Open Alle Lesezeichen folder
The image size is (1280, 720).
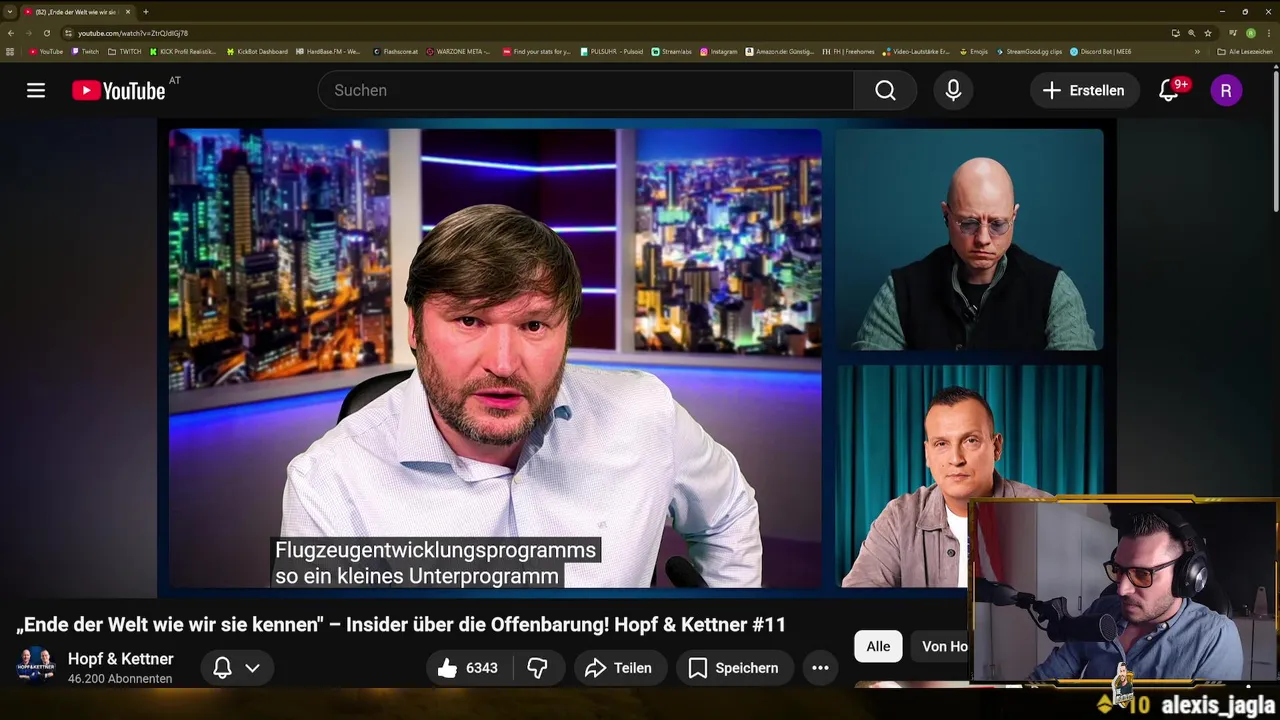[1245, 51]
